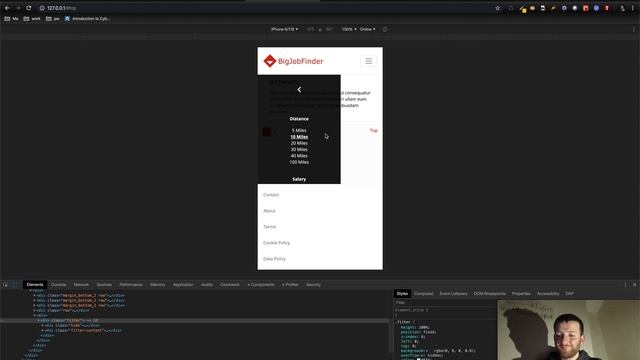Switch to the Memory tab
The width and height of the screenshot is (640, 360).
(x=158, y=284)
